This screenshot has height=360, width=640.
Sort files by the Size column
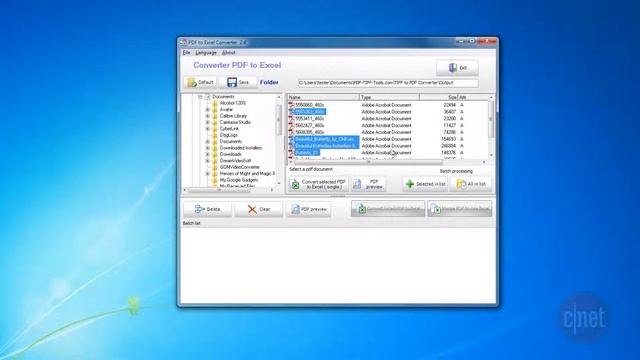439,98
